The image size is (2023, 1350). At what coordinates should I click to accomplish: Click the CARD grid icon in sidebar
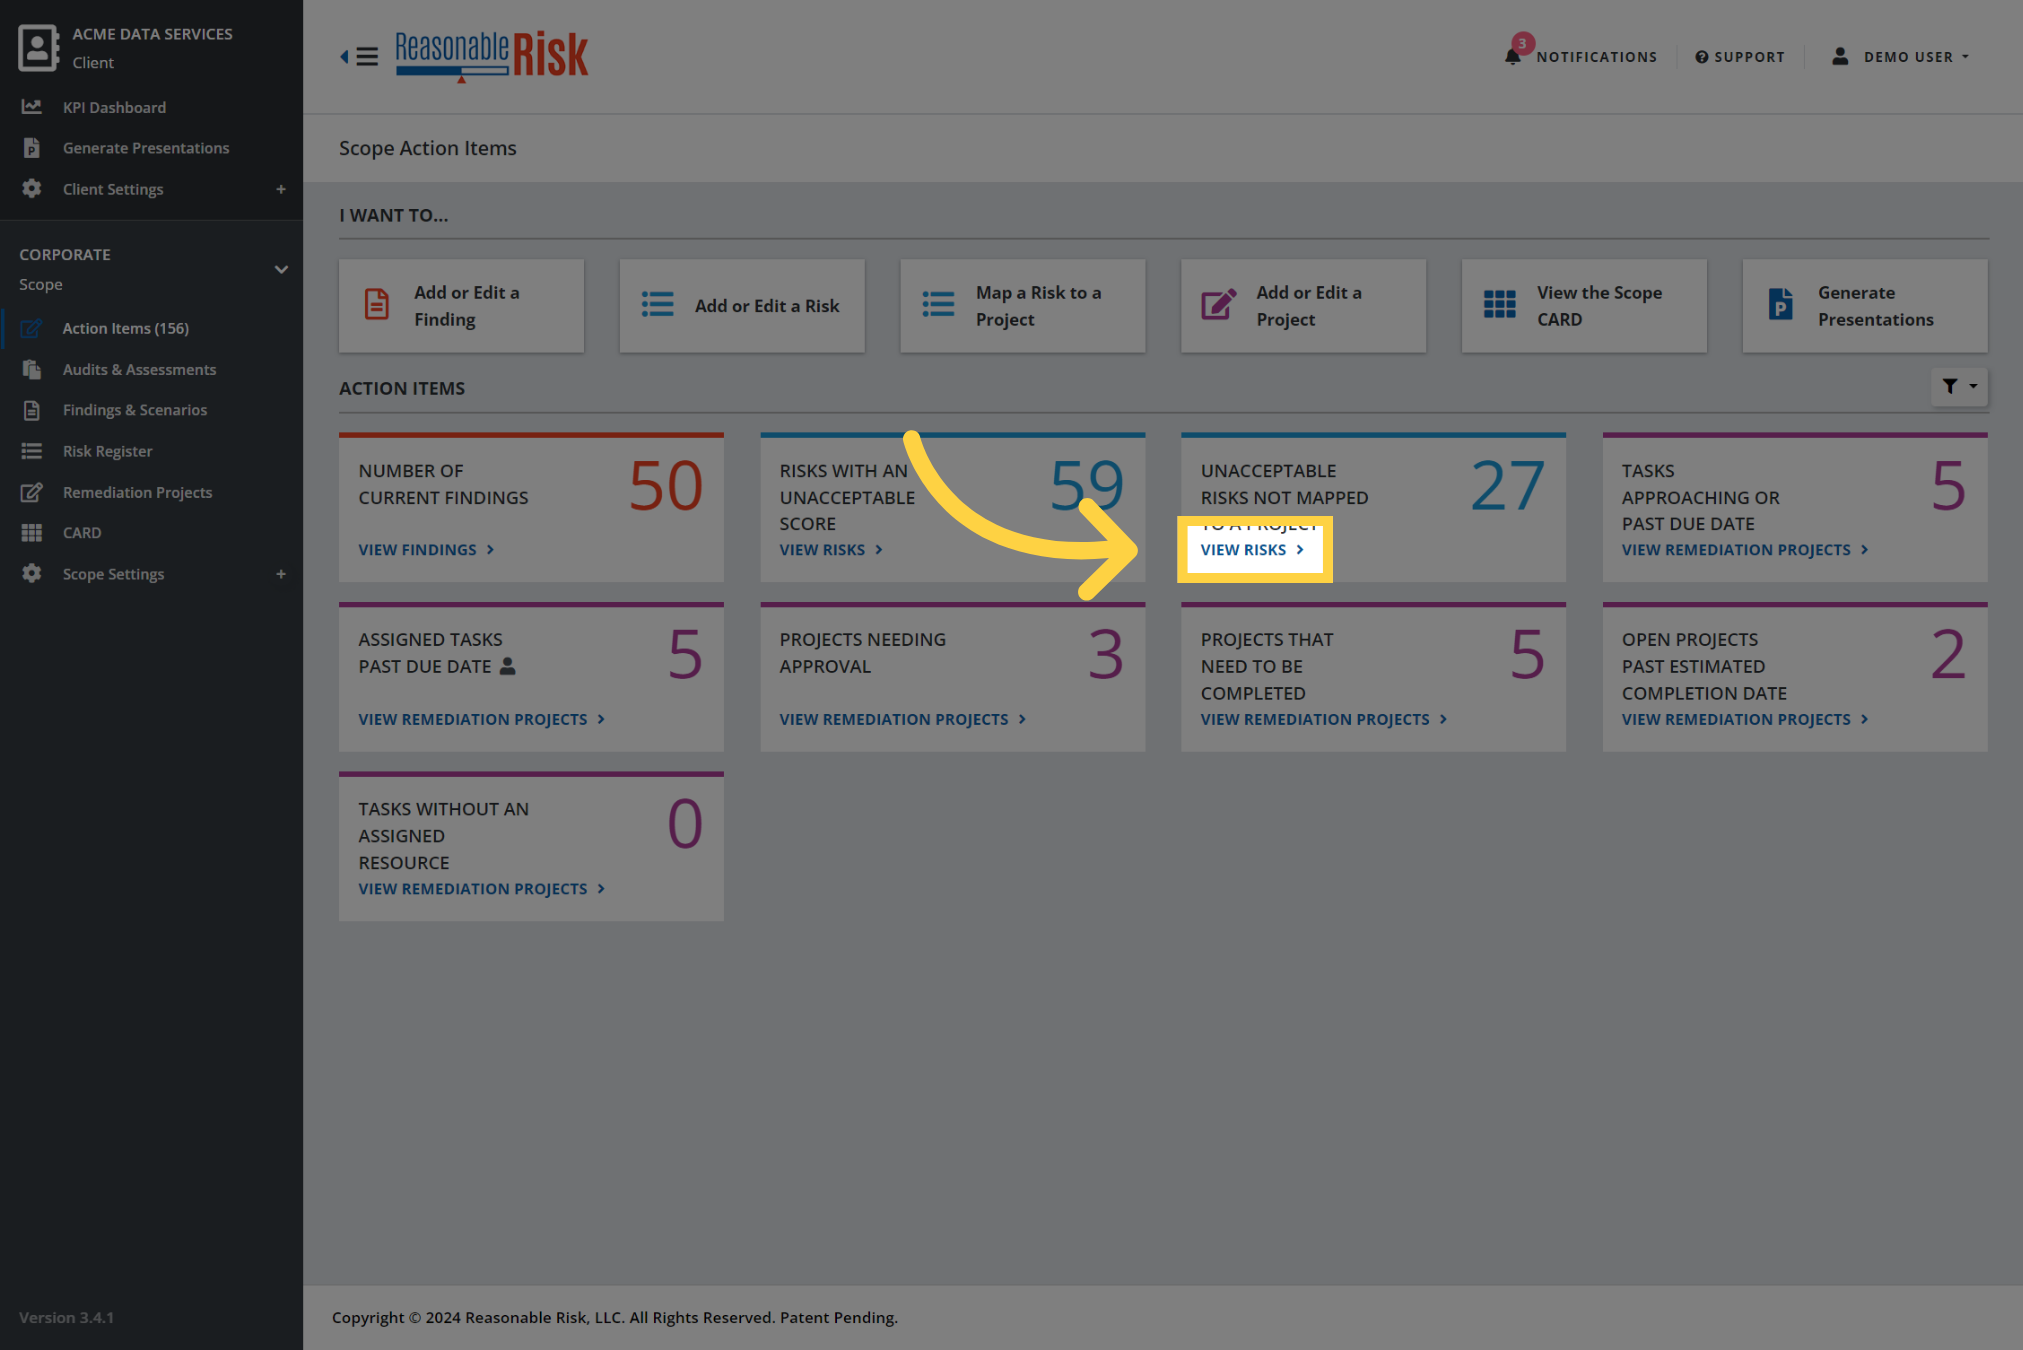click(32, 533)
